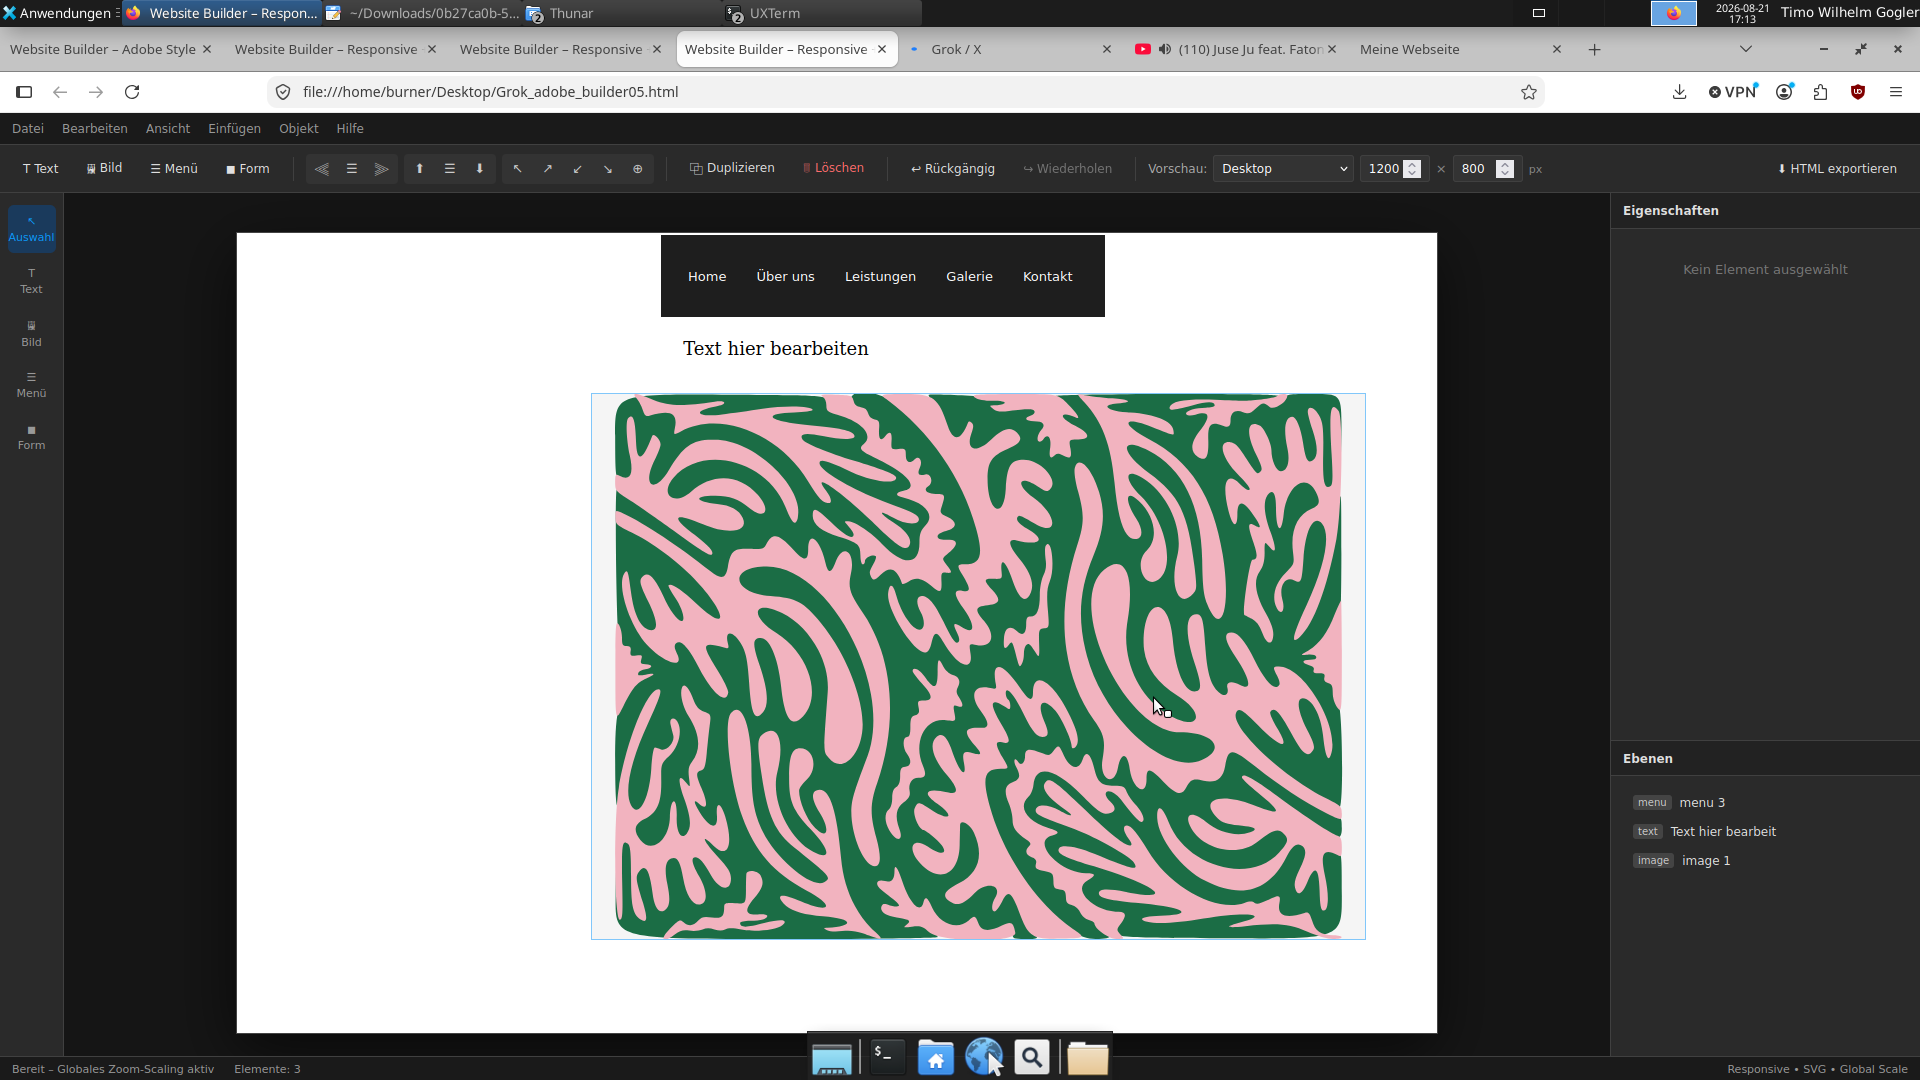This screenshot has width=1920, height=1080.
Task: Insert an image via toolbar Bild button
Action: point(104,168)
